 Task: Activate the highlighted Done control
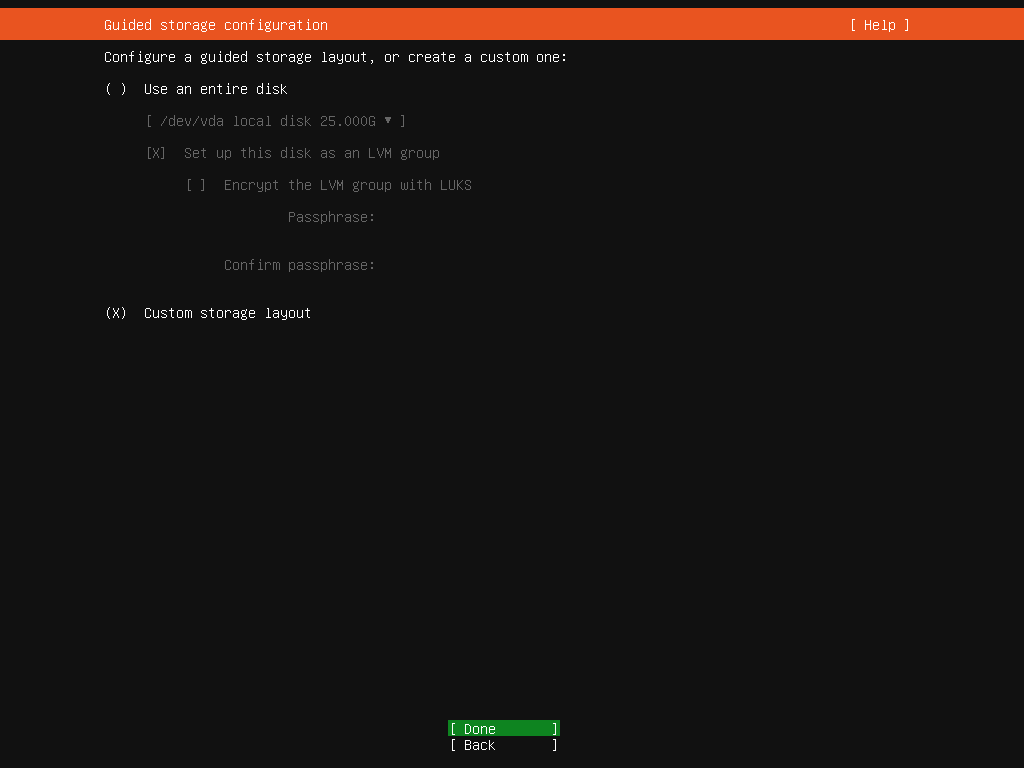pyautogui.click(x=503, y=728)
